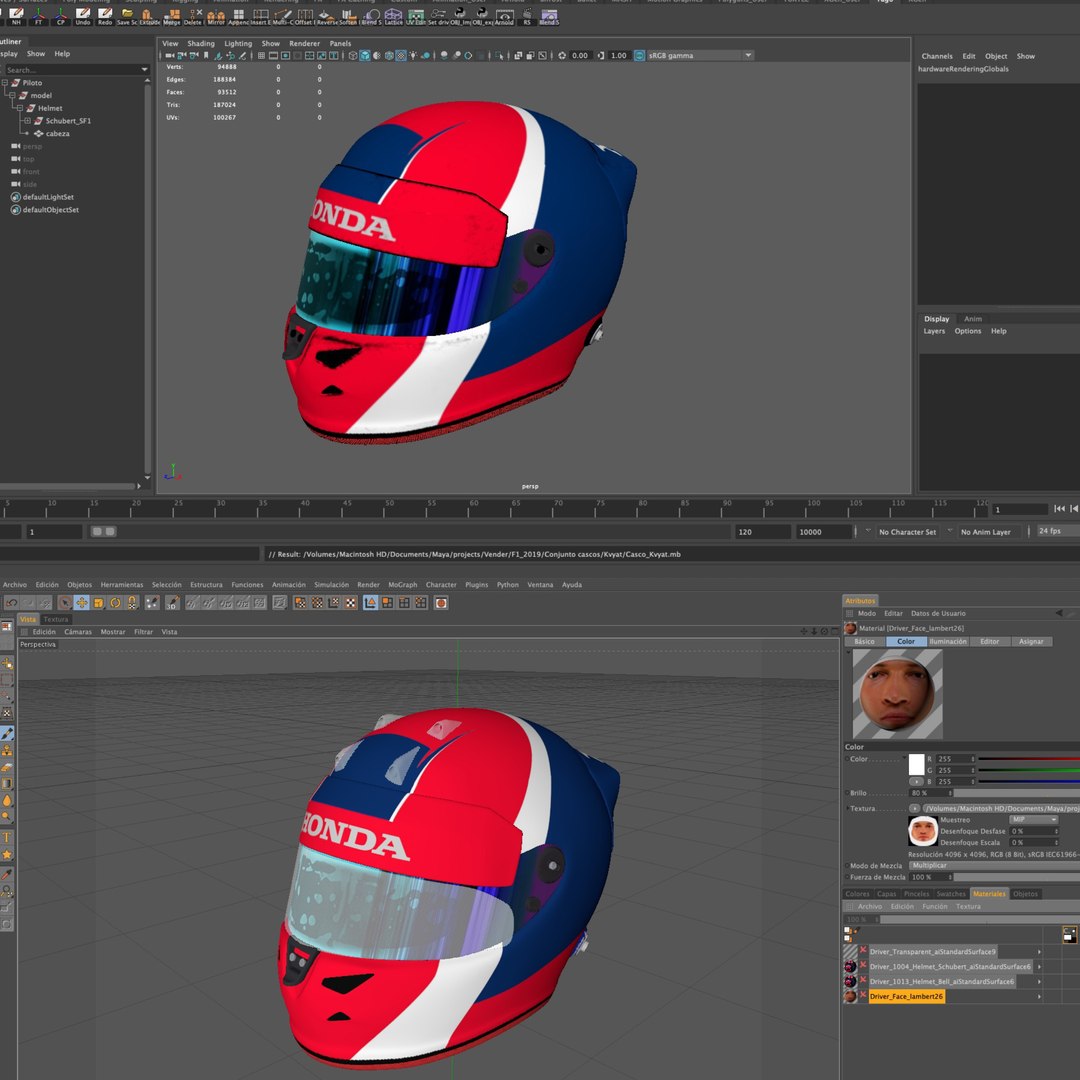Open the Herramientas menu in Cinema 4D

(122, 585)
